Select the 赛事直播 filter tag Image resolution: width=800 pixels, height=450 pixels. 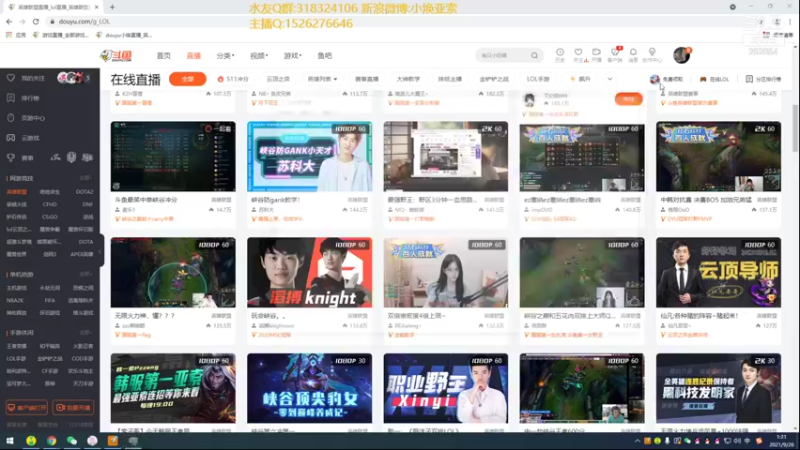[367, 79]
